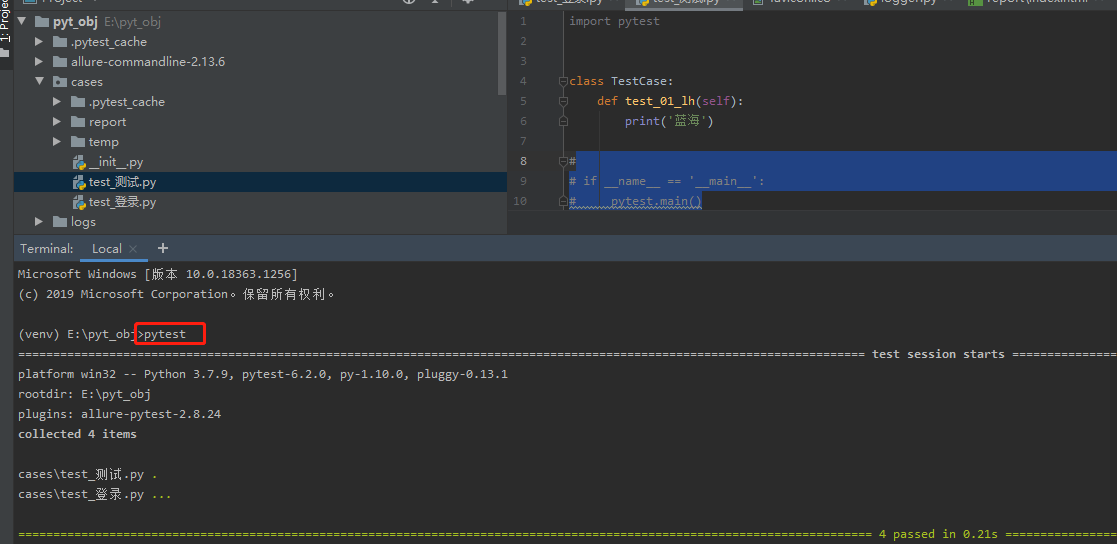Click the test_01_lh method name
The image size is (1117, 544).
(x=660, y=101)
